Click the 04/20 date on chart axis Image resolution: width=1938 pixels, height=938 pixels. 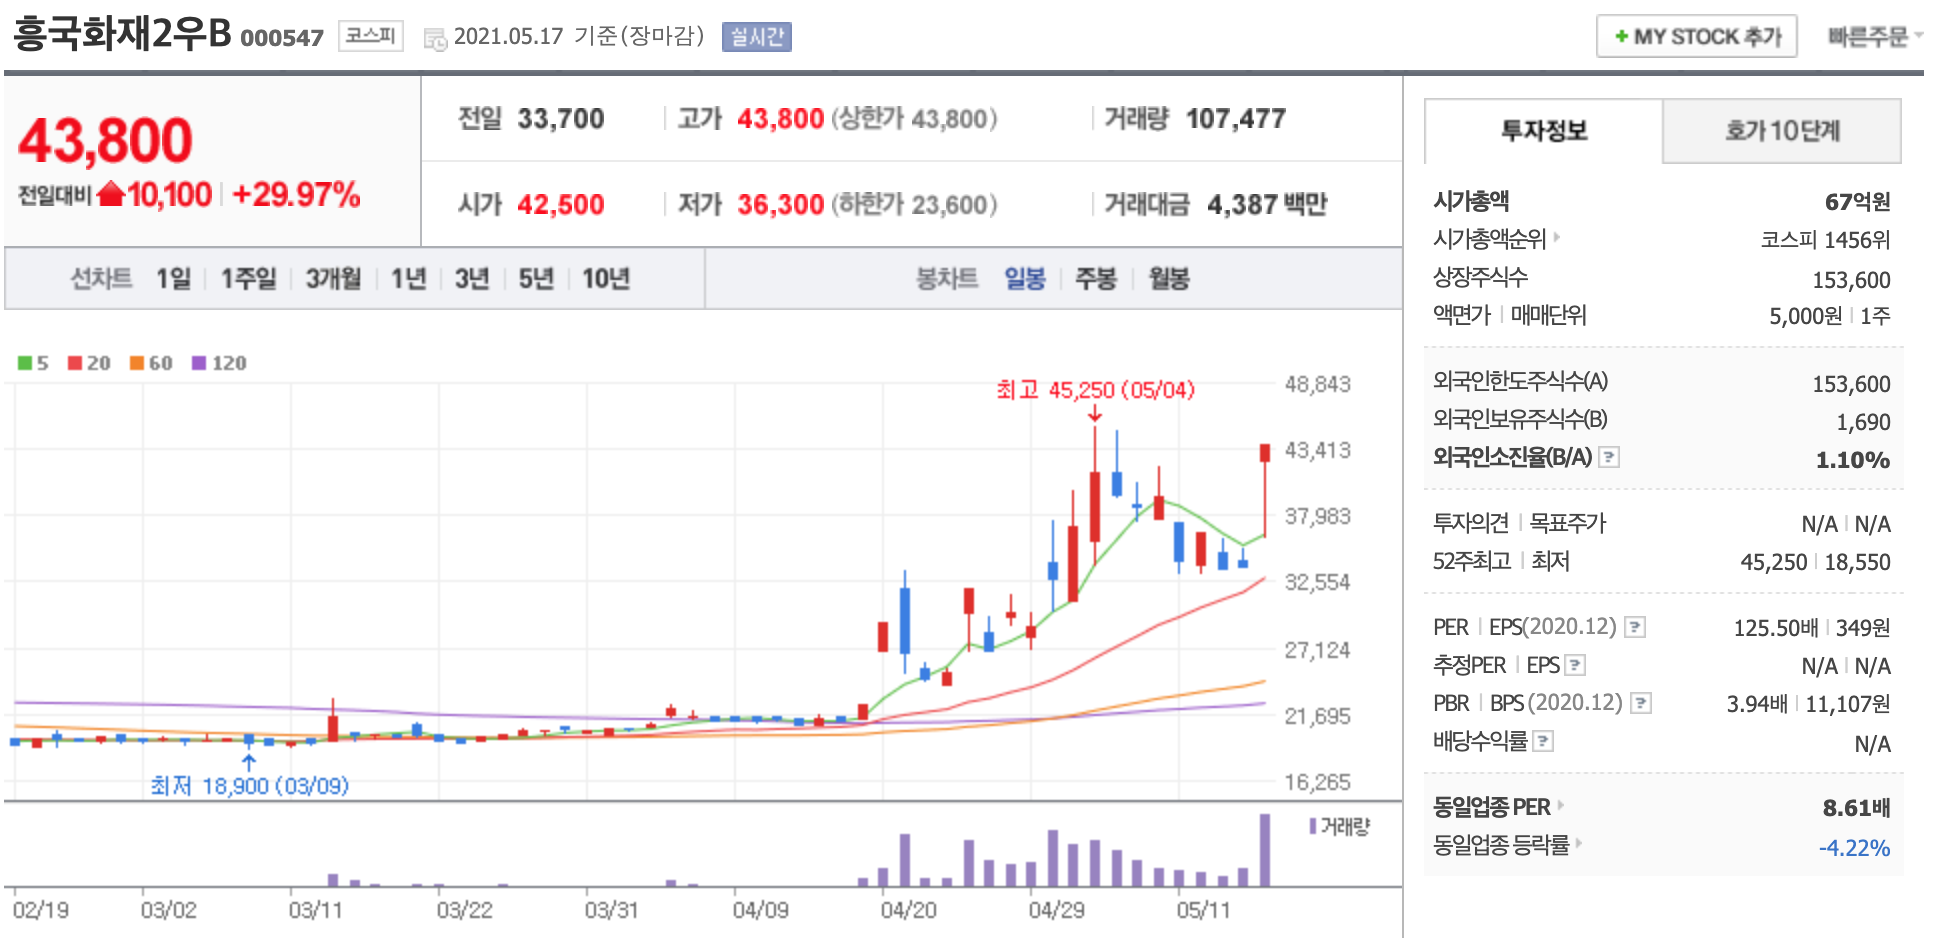coord(908,910)
